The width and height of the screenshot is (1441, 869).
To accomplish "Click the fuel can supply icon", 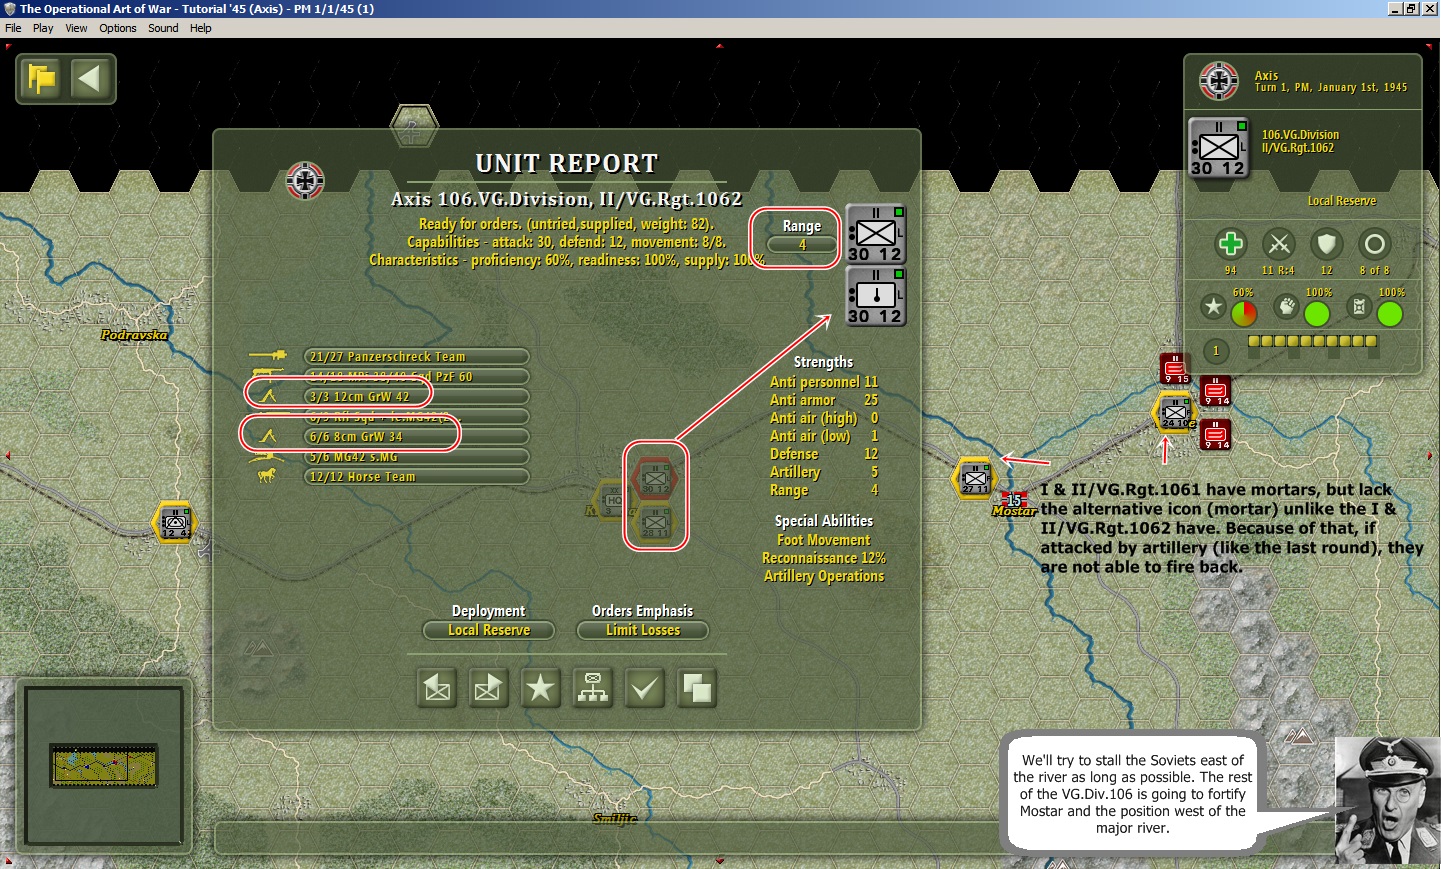I will (1359, 307).
